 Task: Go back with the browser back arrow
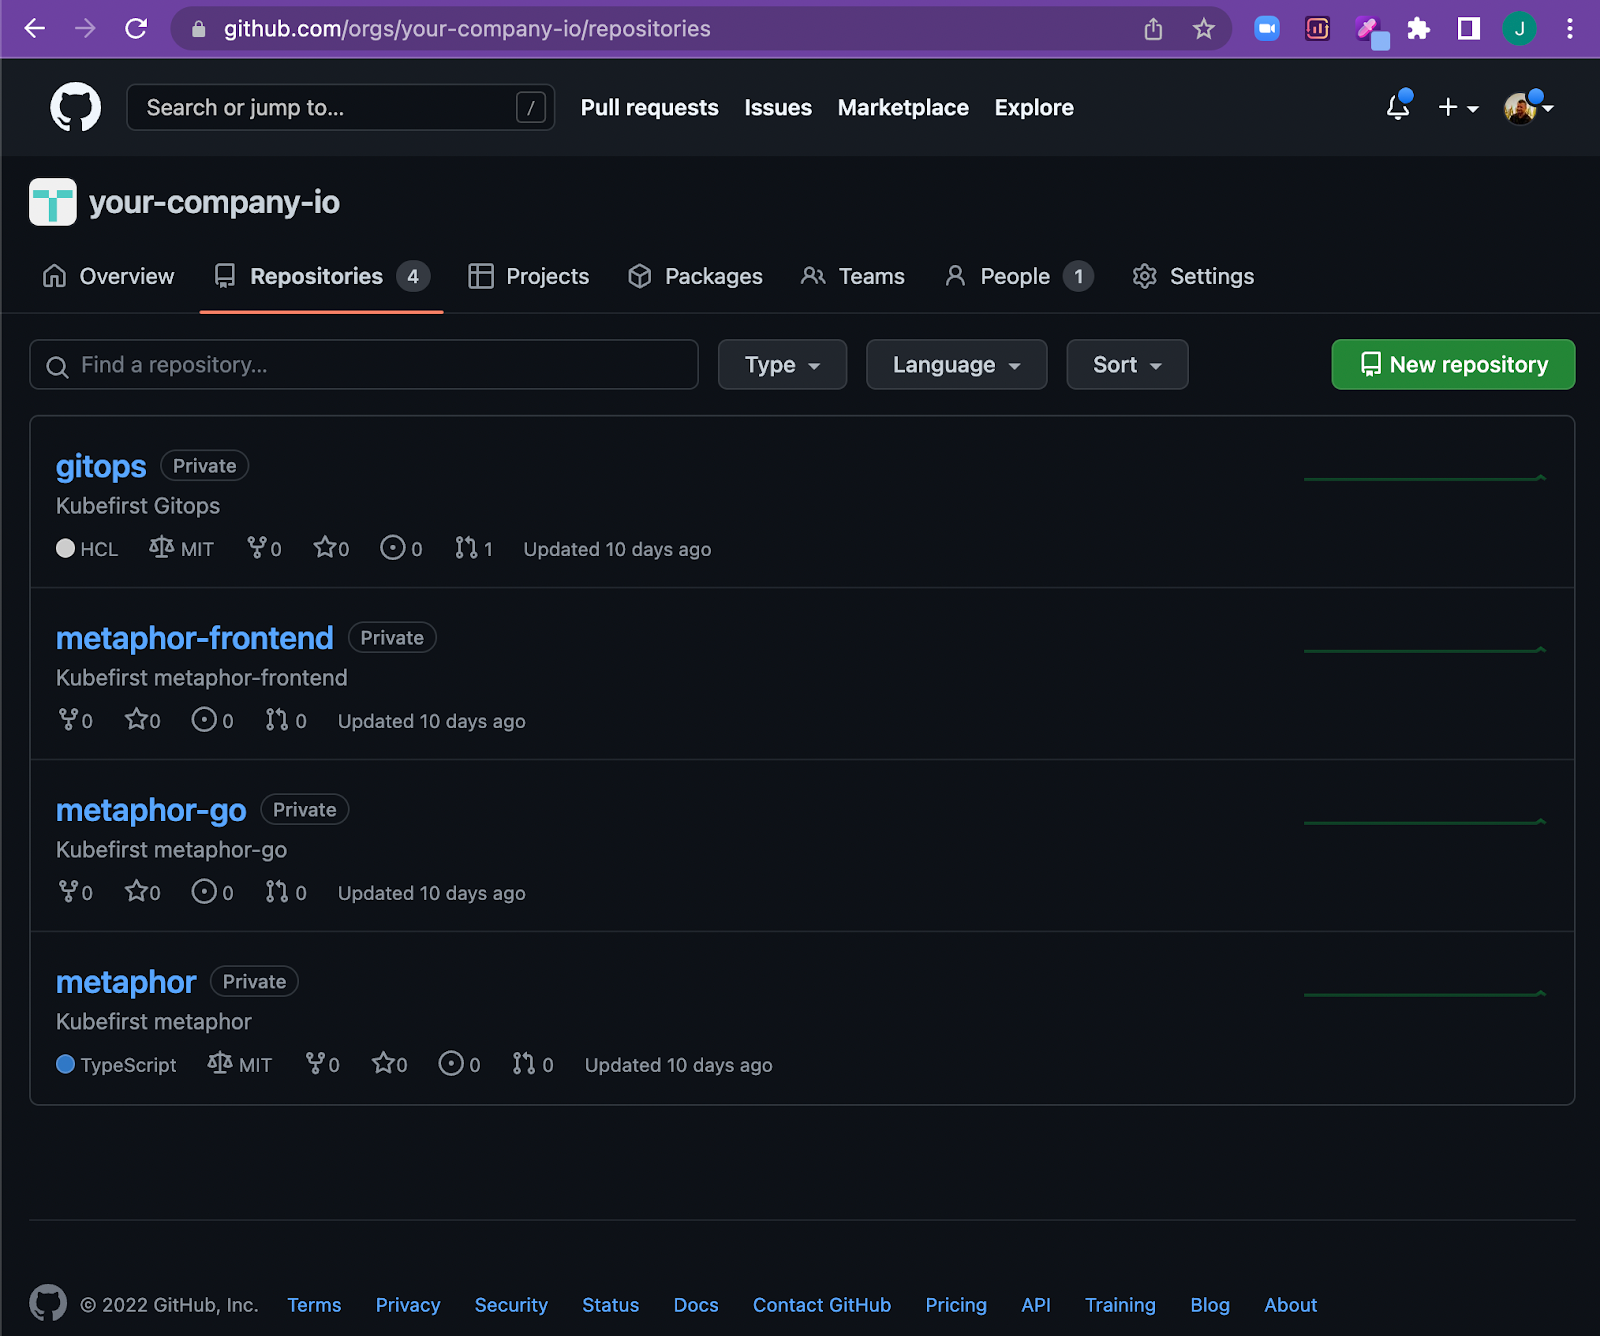[35, 29]
